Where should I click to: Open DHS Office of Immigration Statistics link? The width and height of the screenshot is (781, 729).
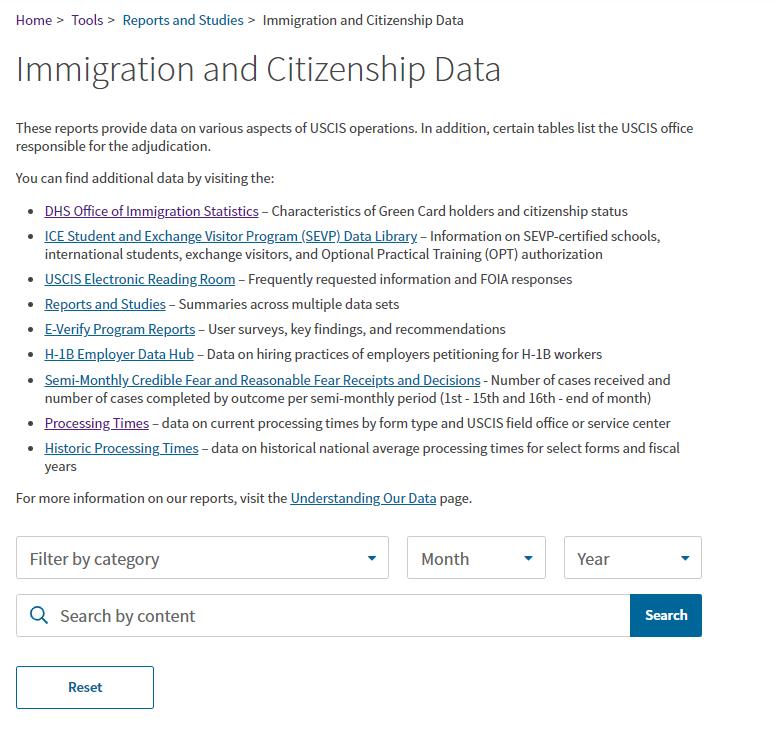151,211
